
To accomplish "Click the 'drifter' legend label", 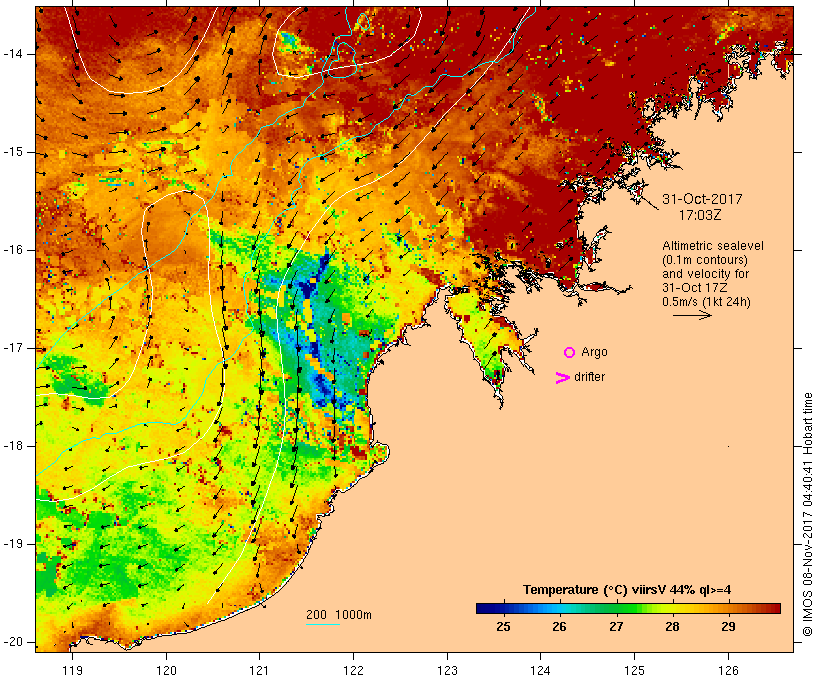I will 589,377.
